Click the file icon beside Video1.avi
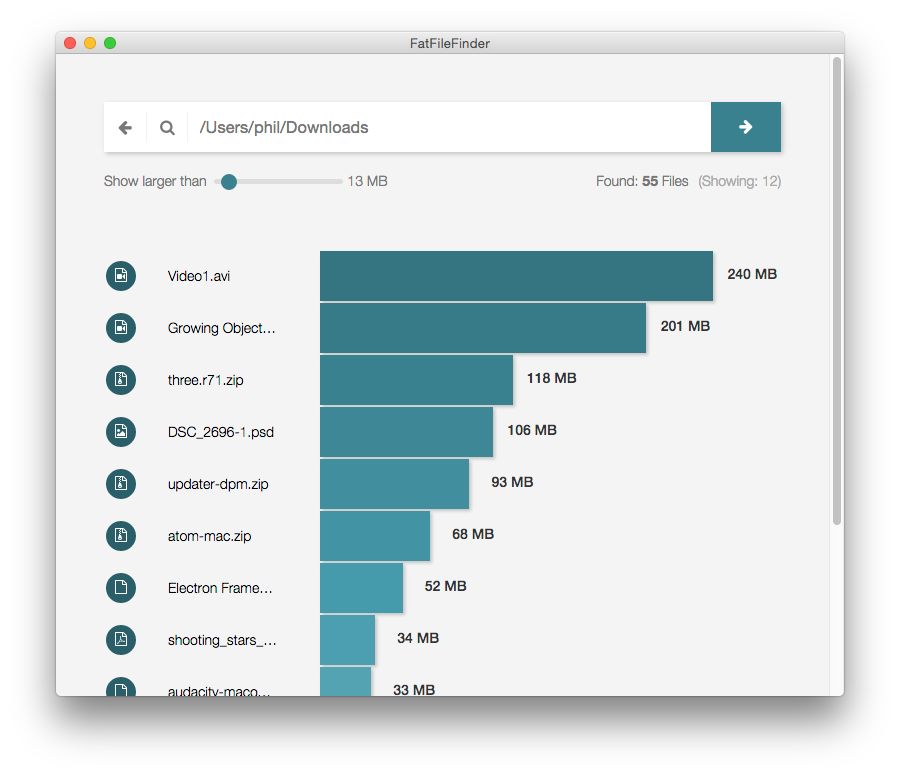The width and height of the screenshot is (900, 776). point(120,276)
